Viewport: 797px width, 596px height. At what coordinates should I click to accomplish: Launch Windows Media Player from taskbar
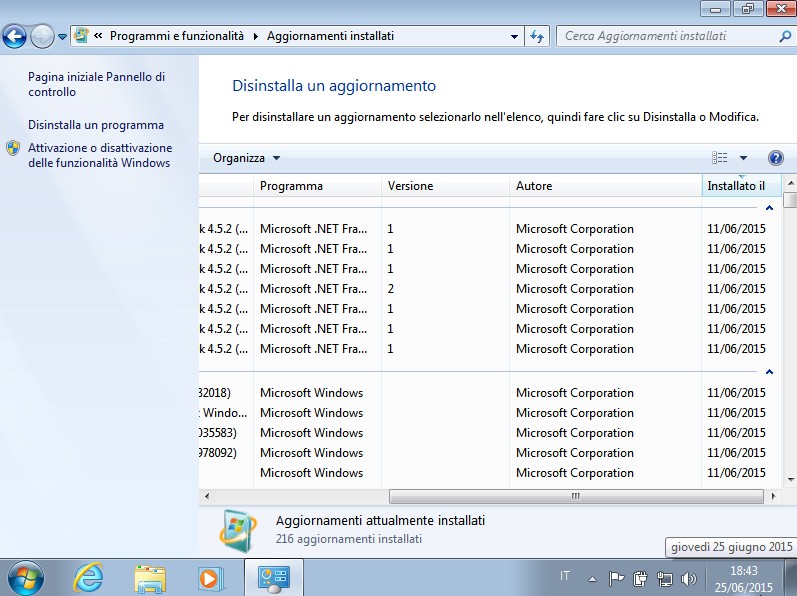pos(209,579)
